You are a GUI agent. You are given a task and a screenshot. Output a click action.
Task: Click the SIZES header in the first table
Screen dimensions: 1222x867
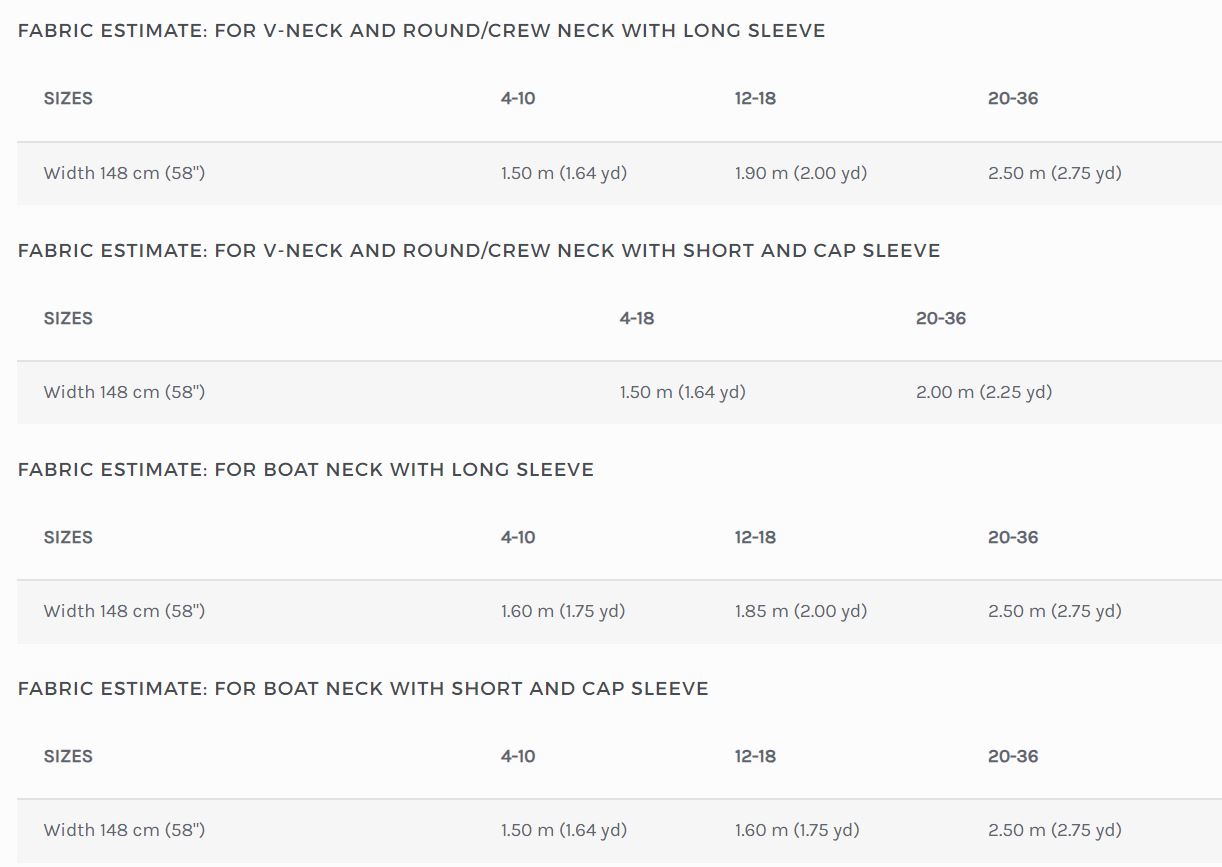tap(68, 98)
